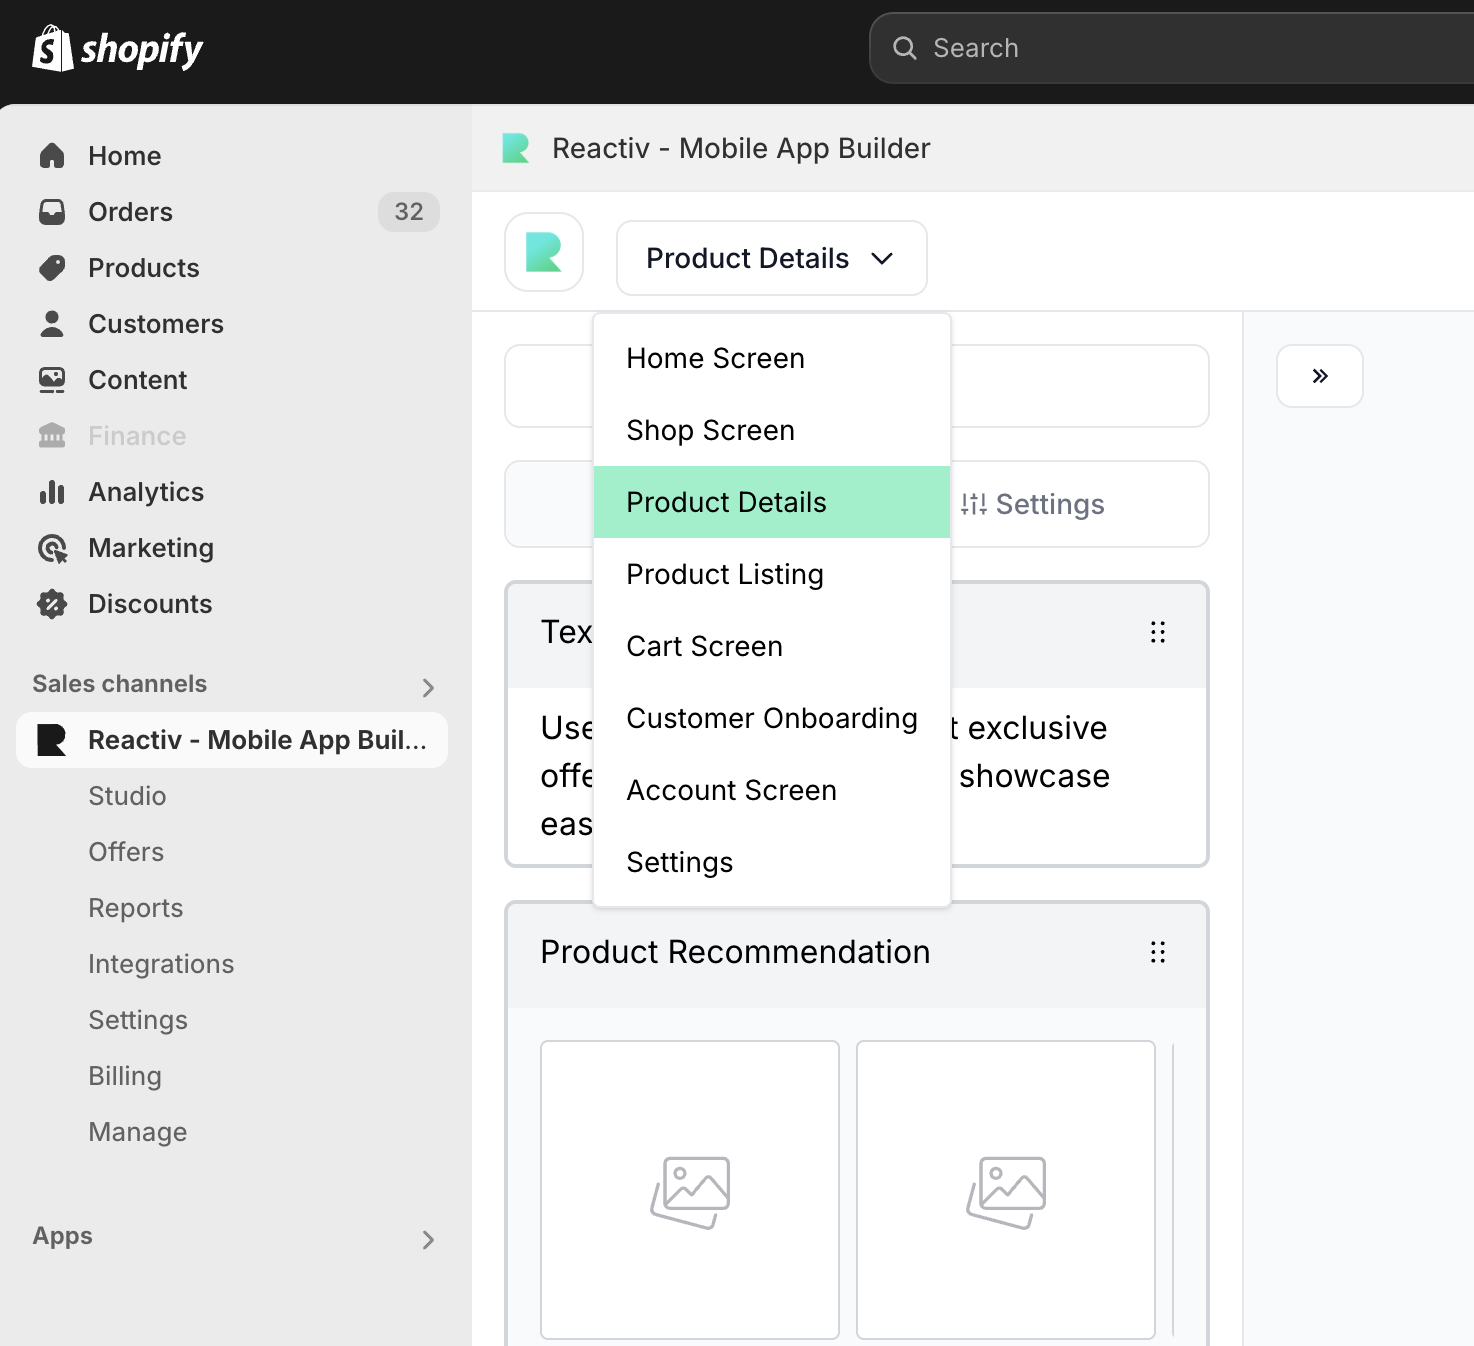Image resolution: width=1474 pixels, height=1346 pixels.
Task: Click the double-chevron panel toggle button
Action: (x=1319, y=376)
